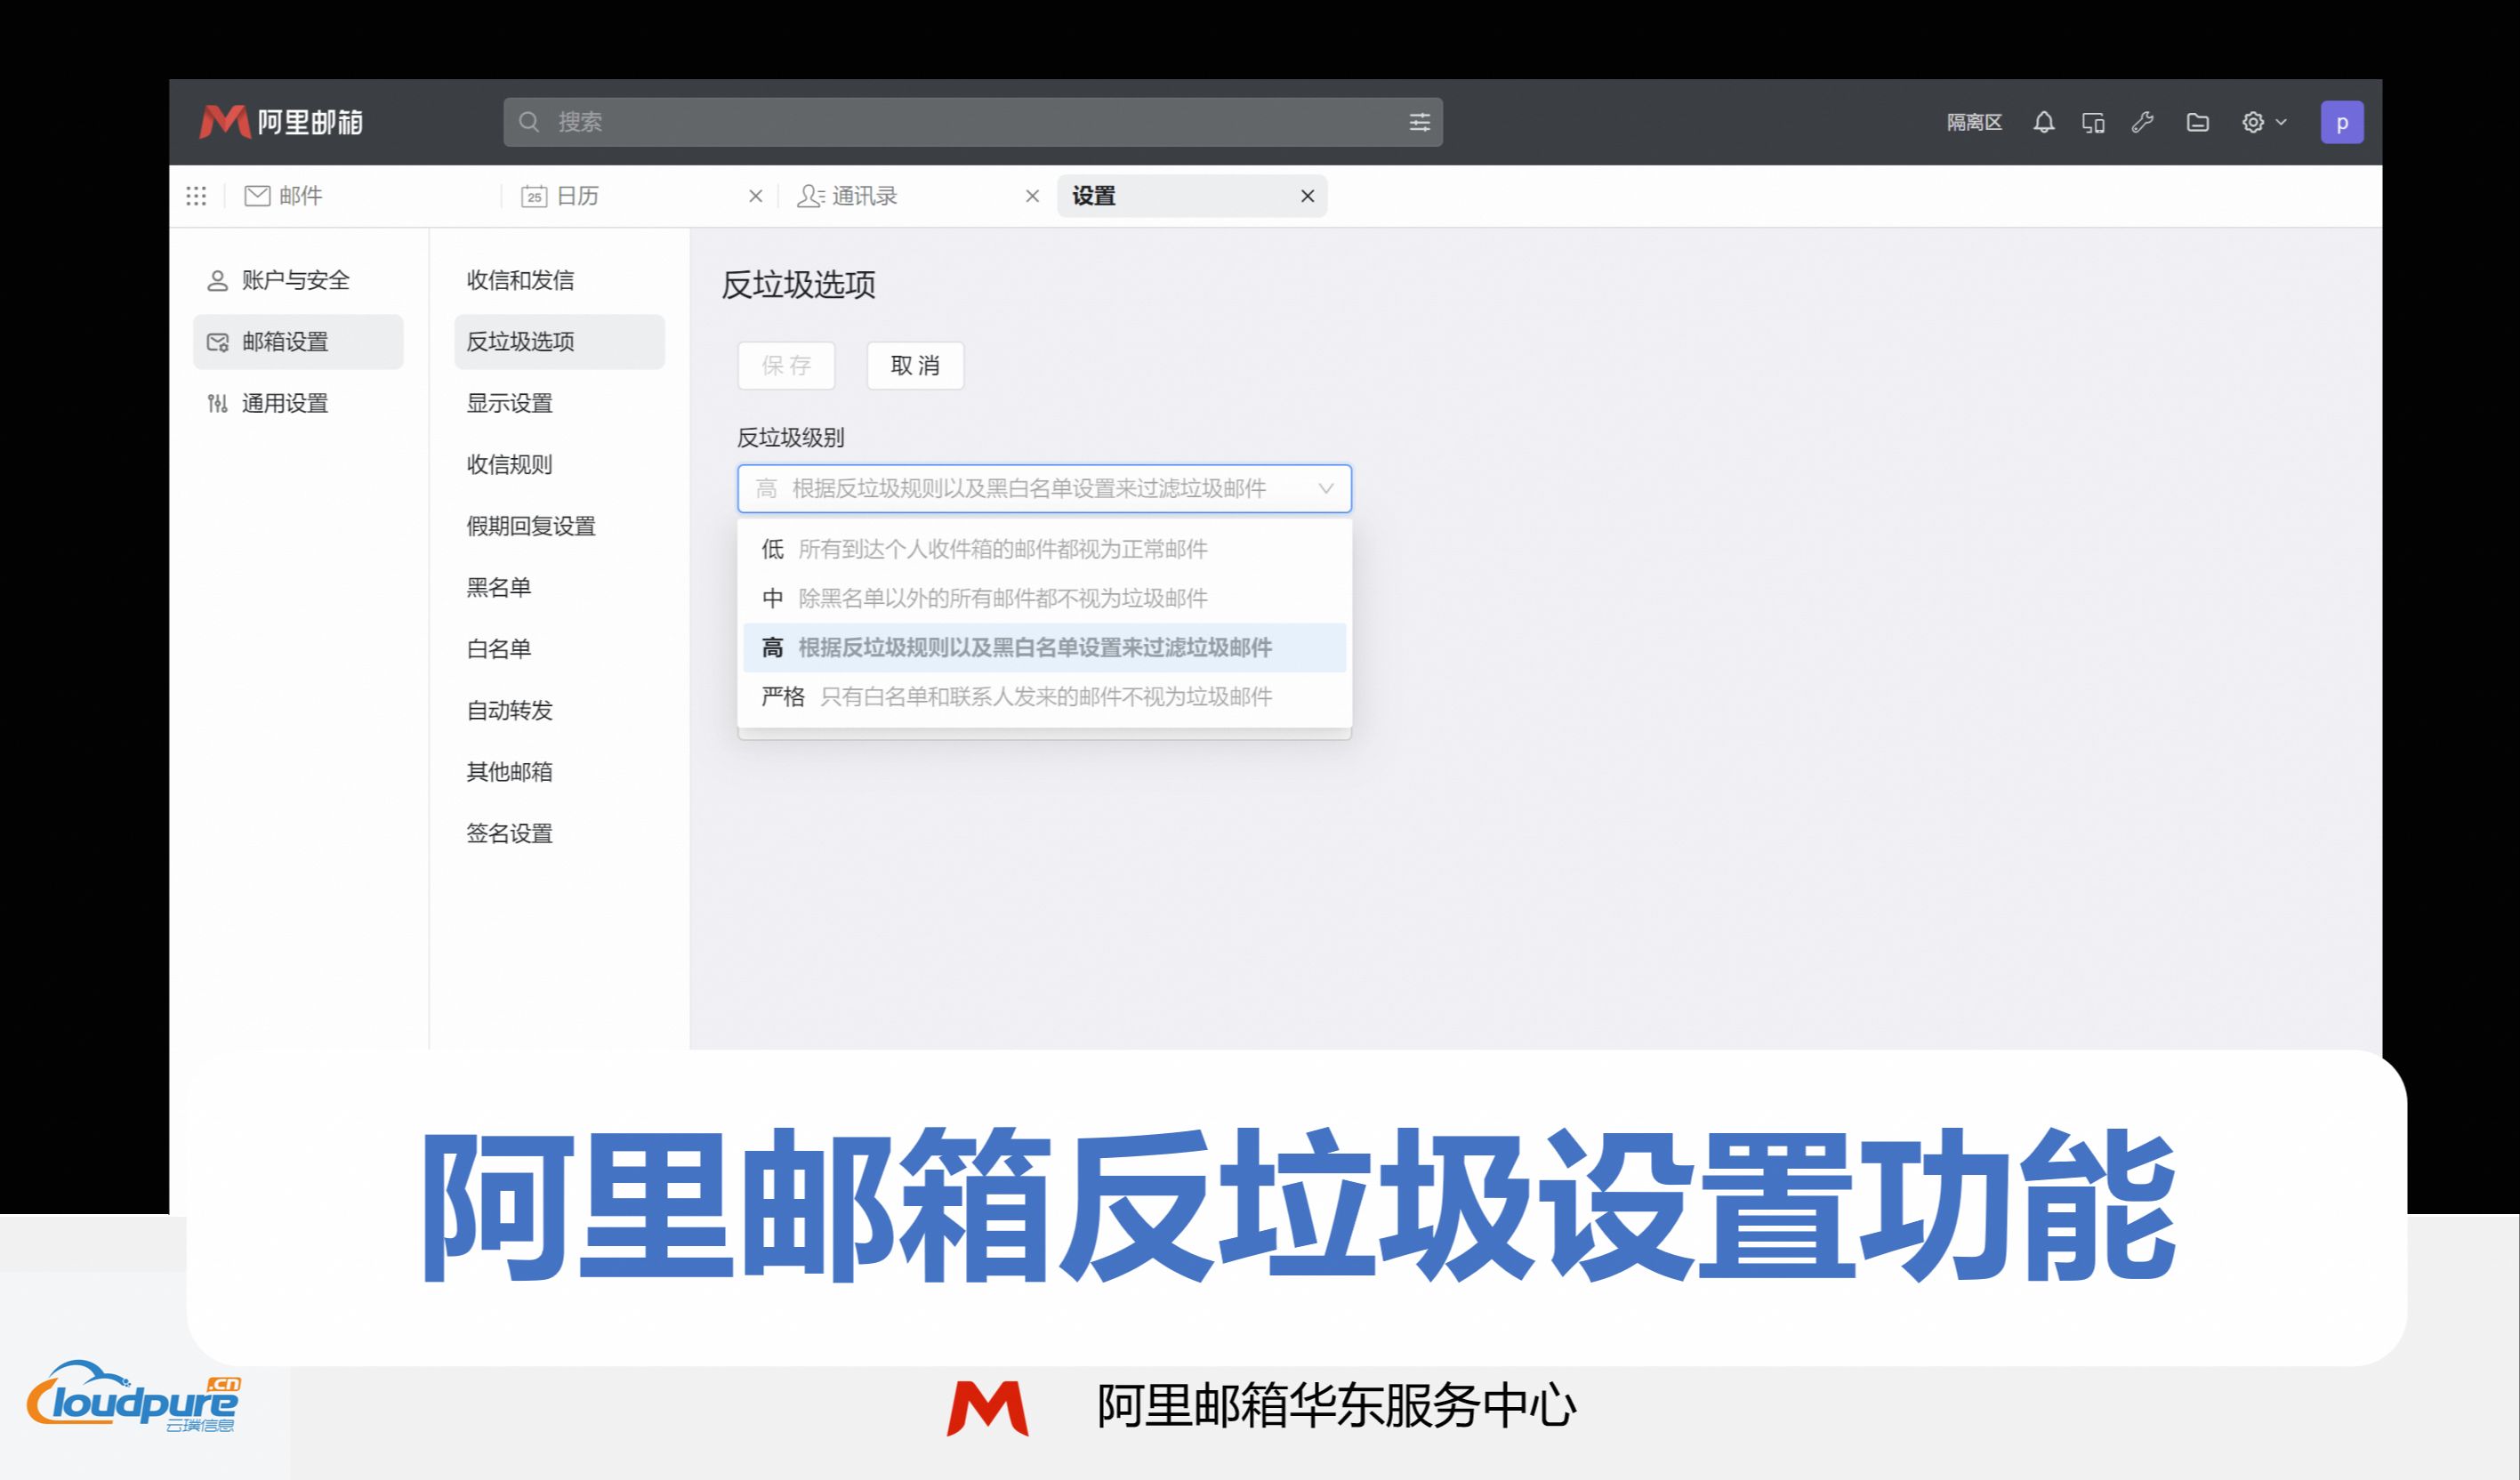Select 反垃圾选项 submenu
Image resolution: width=2520 pixels, height=1480 pixels.
559,342
